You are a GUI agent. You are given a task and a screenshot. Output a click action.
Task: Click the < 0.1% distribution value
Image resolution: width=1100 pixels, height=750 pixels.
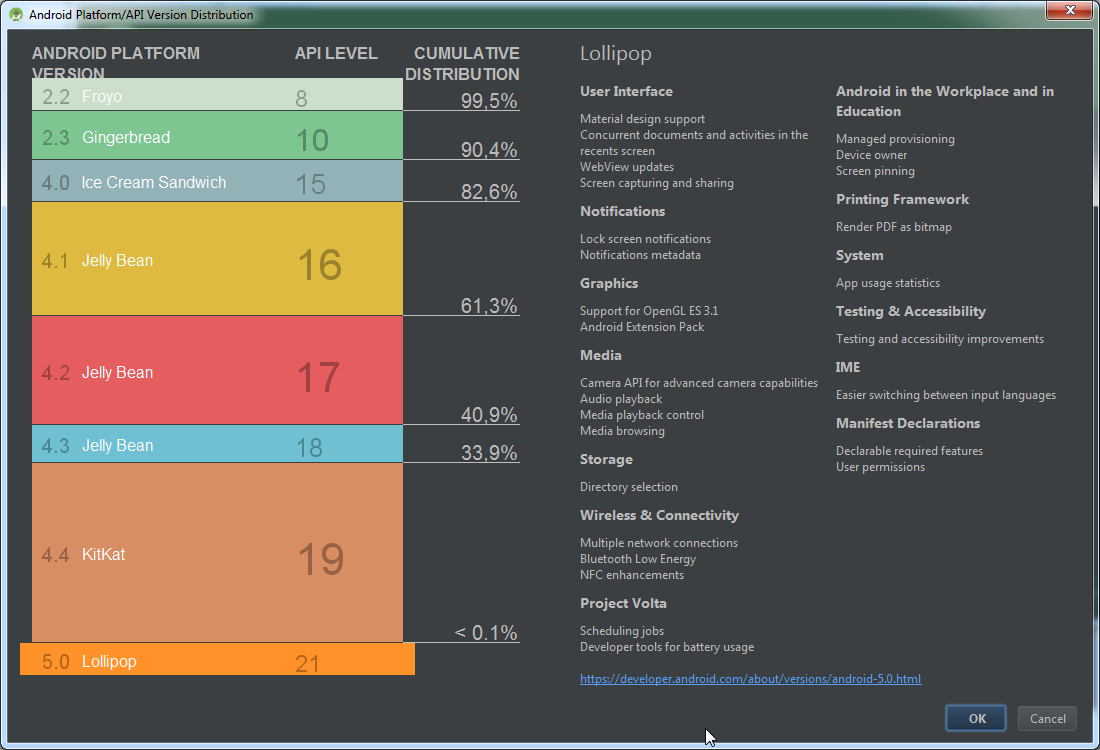pos(486,632)
